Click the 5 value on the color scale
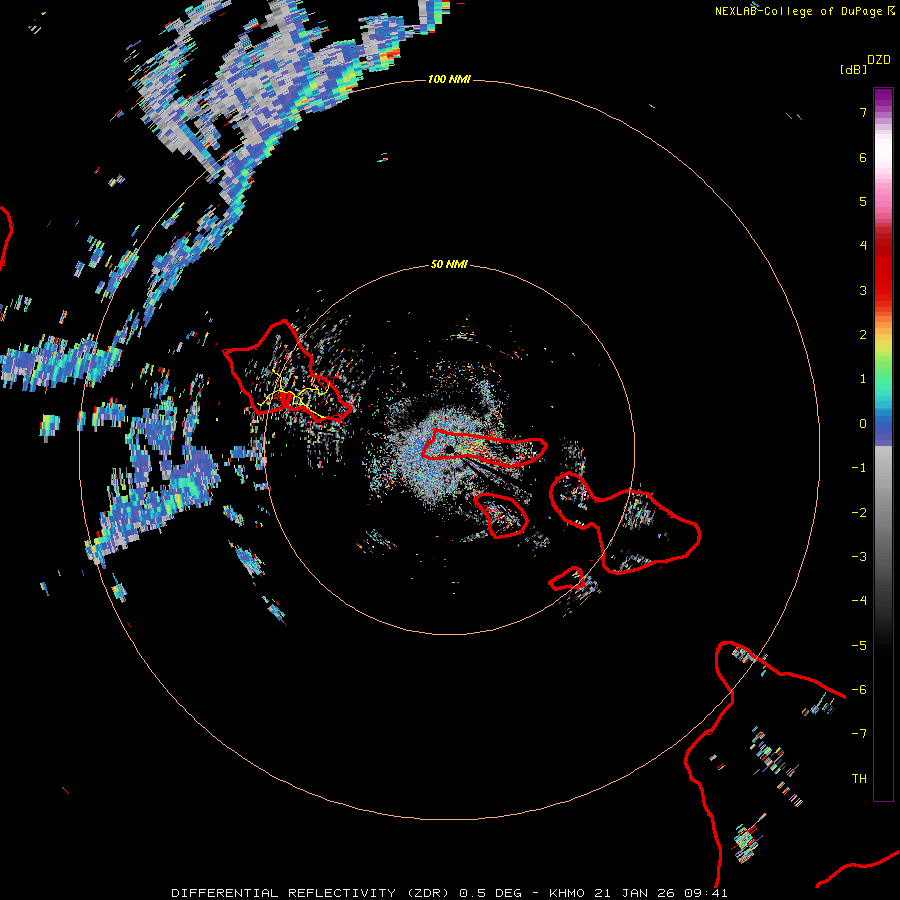Image resolution: width=900 pixels, height=900 pixels. pyautogui.click(x=863, y=201)
